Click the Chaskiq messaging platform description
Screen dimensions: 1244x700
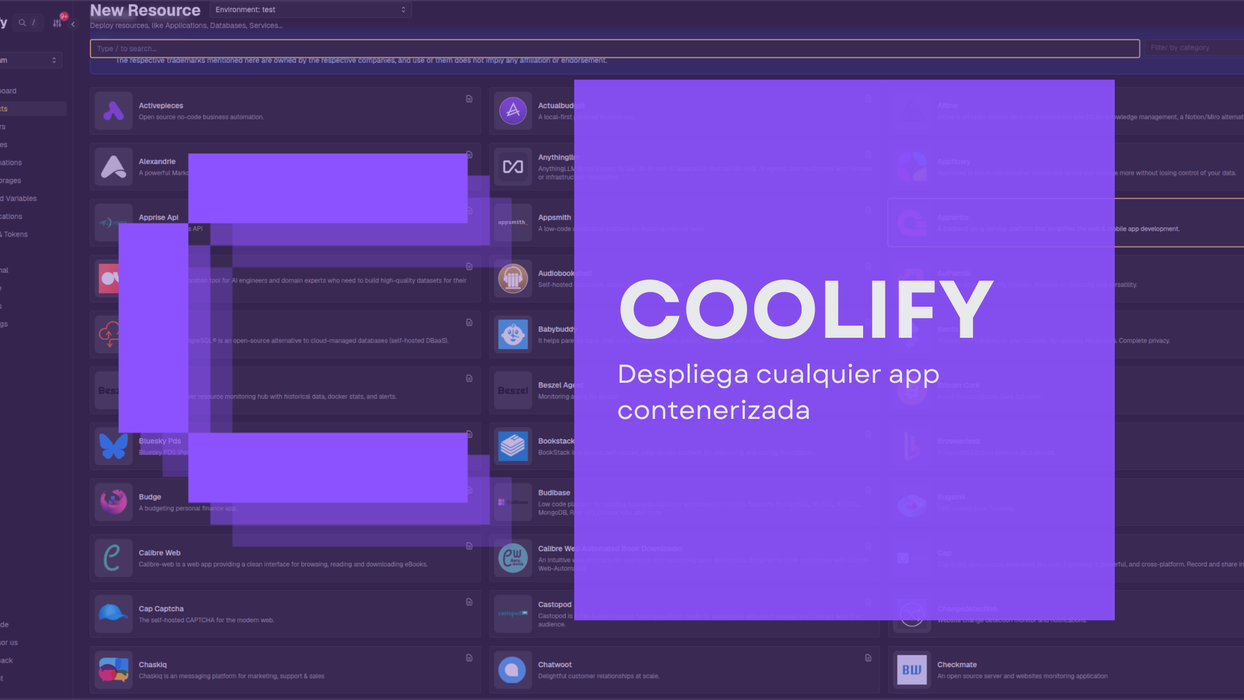coord(231,676)
